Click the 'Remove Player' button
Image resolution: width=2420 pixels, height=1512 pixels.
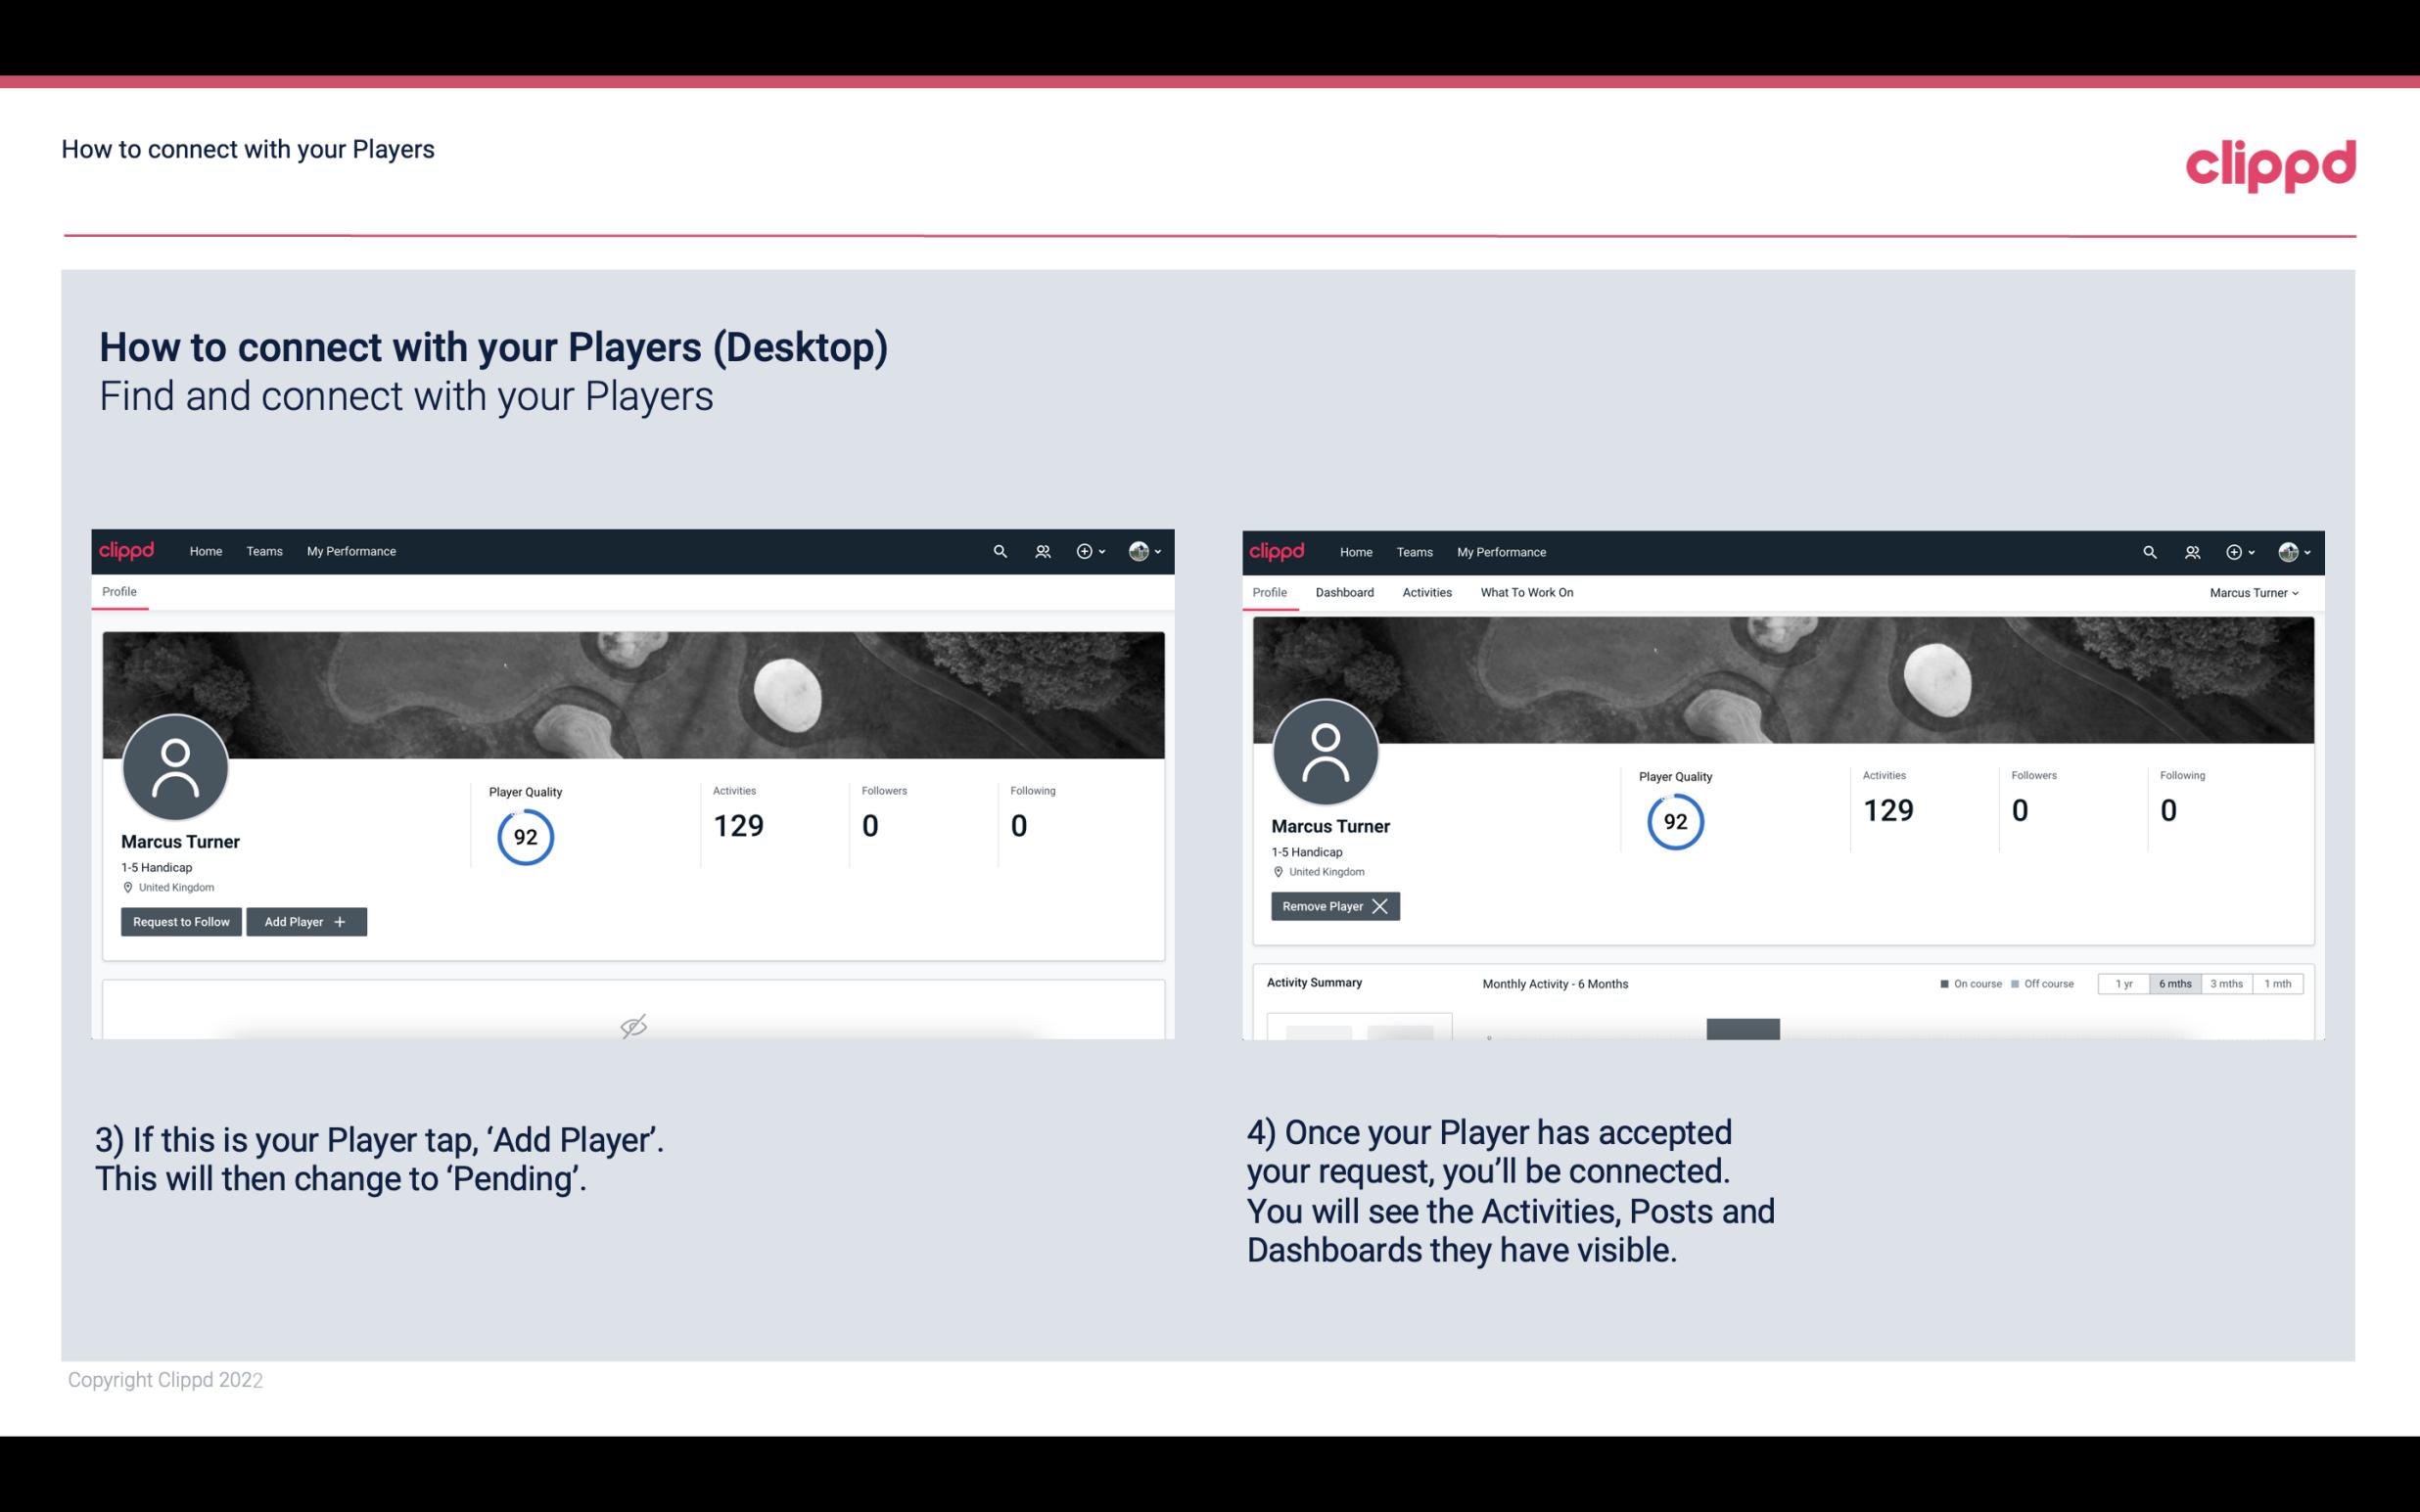click(x=1332, y=906)
